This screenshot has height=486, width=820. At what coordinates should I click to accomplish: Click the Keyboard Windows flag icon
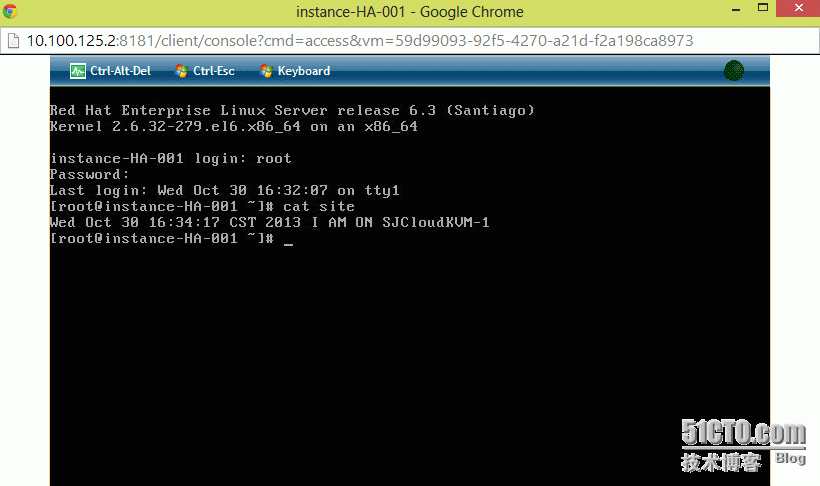[x=266, y=71]
